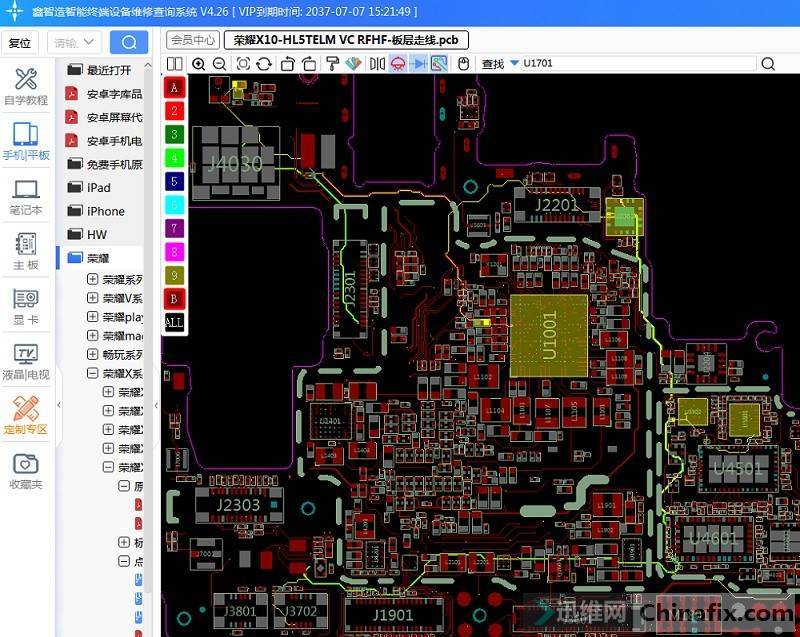Toggle the ALL layers button
This screenshot has width=800, height=637.
[174, 321]
